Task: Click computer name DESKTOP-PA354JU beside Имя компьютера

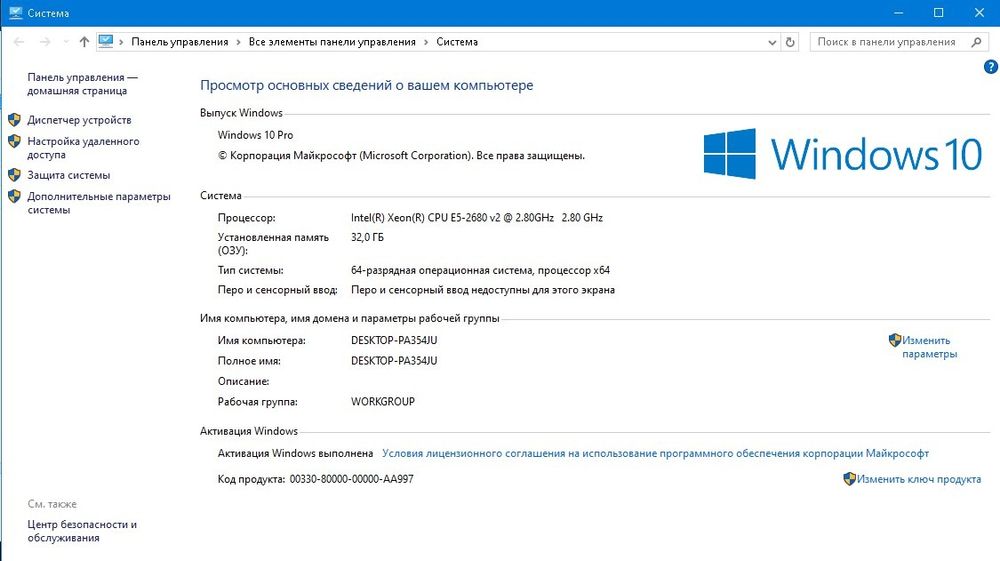Action: click(394, 340)
